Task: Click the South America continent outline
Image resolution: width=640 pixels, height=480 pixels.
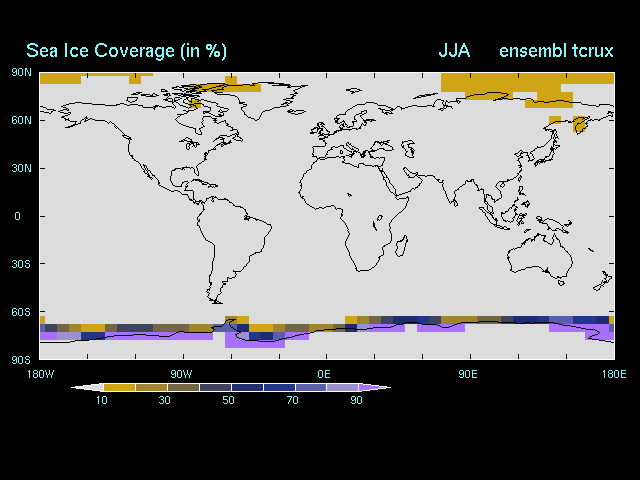Action: point(233,250)
